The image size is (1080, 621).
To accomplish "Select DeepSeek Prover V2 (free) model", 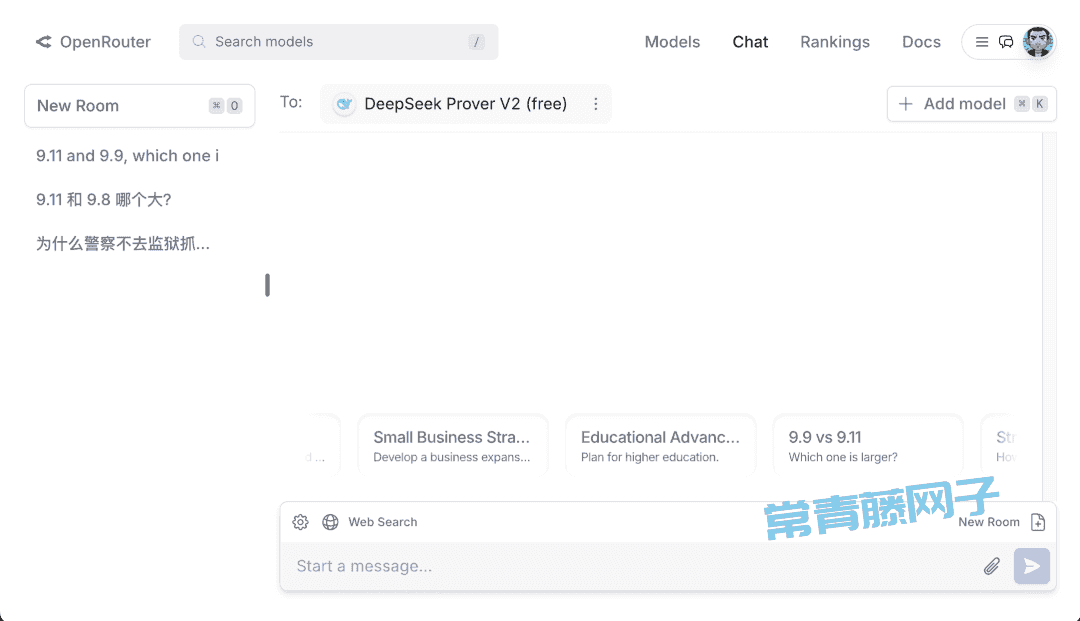I will click(x=466, y=104).
